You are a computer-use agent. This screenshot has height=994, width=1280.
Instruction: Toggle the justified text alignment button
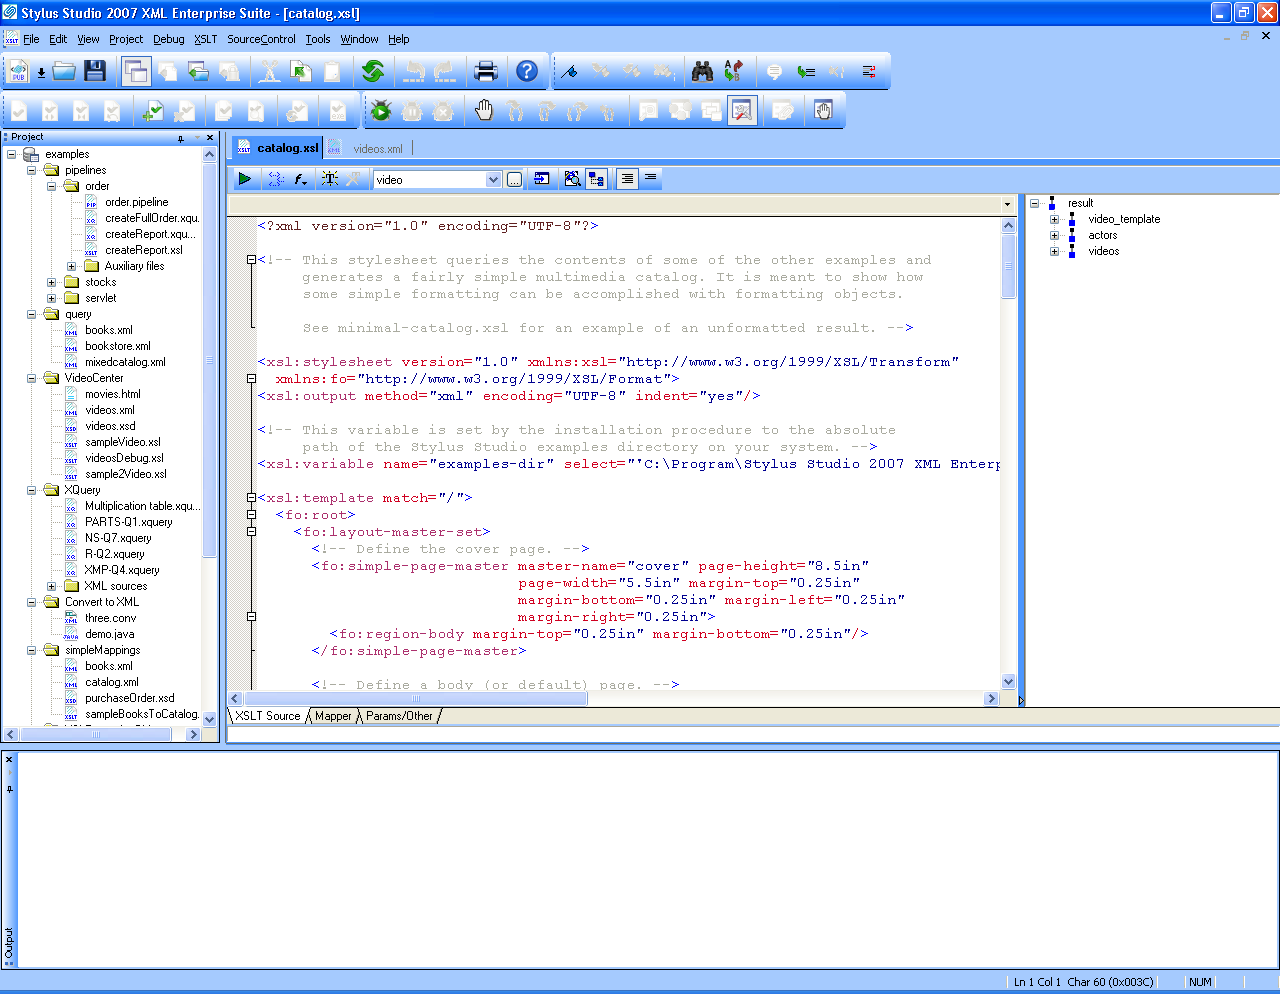point(627,179)
